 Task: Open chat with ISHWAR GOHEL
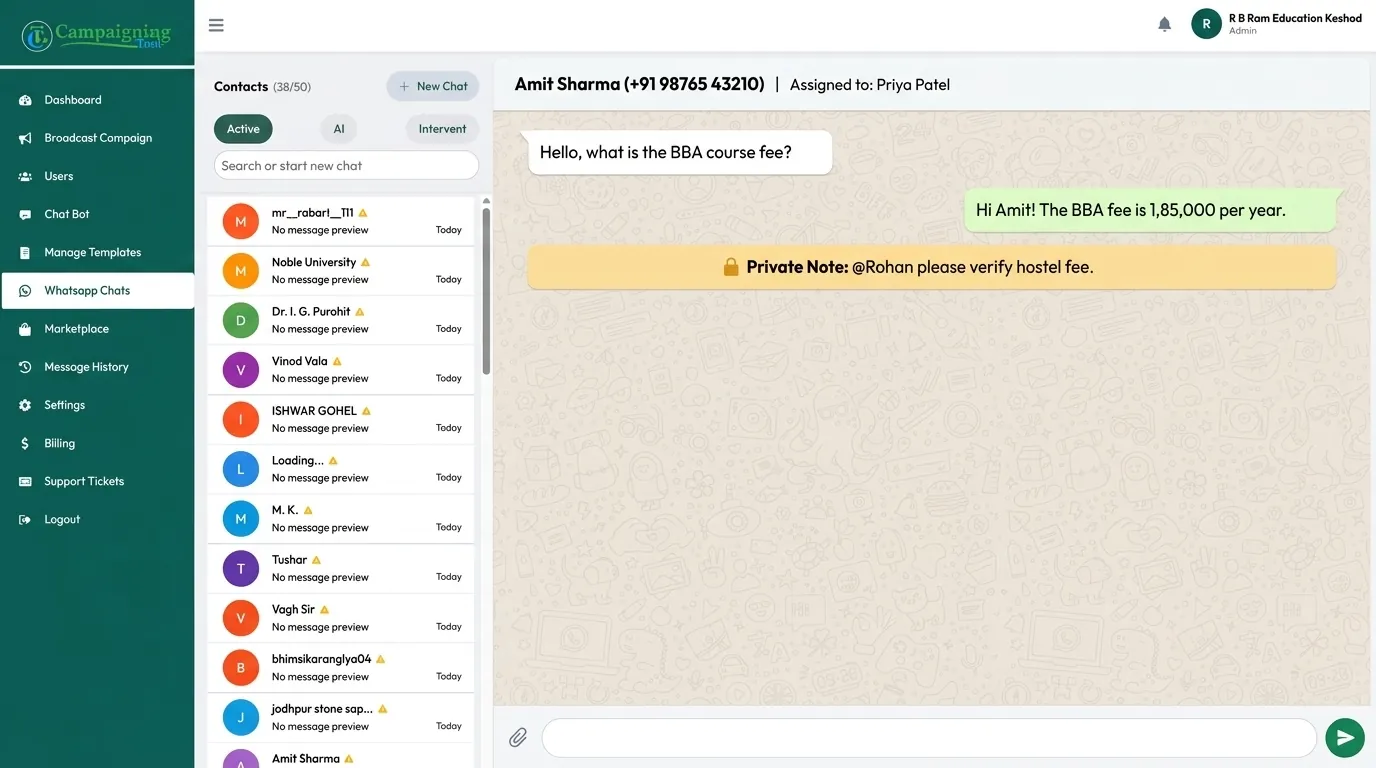click(x=340, y=419)
